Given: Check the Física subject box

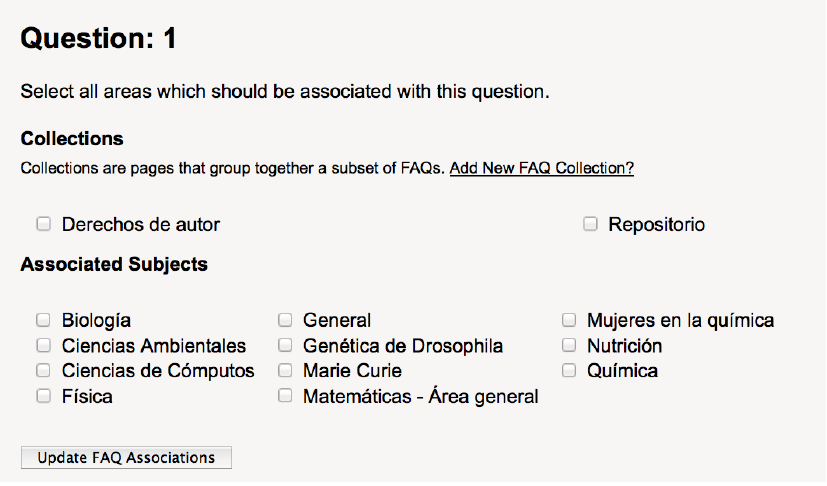Looking at the screenshot, I should click(43, 396).
